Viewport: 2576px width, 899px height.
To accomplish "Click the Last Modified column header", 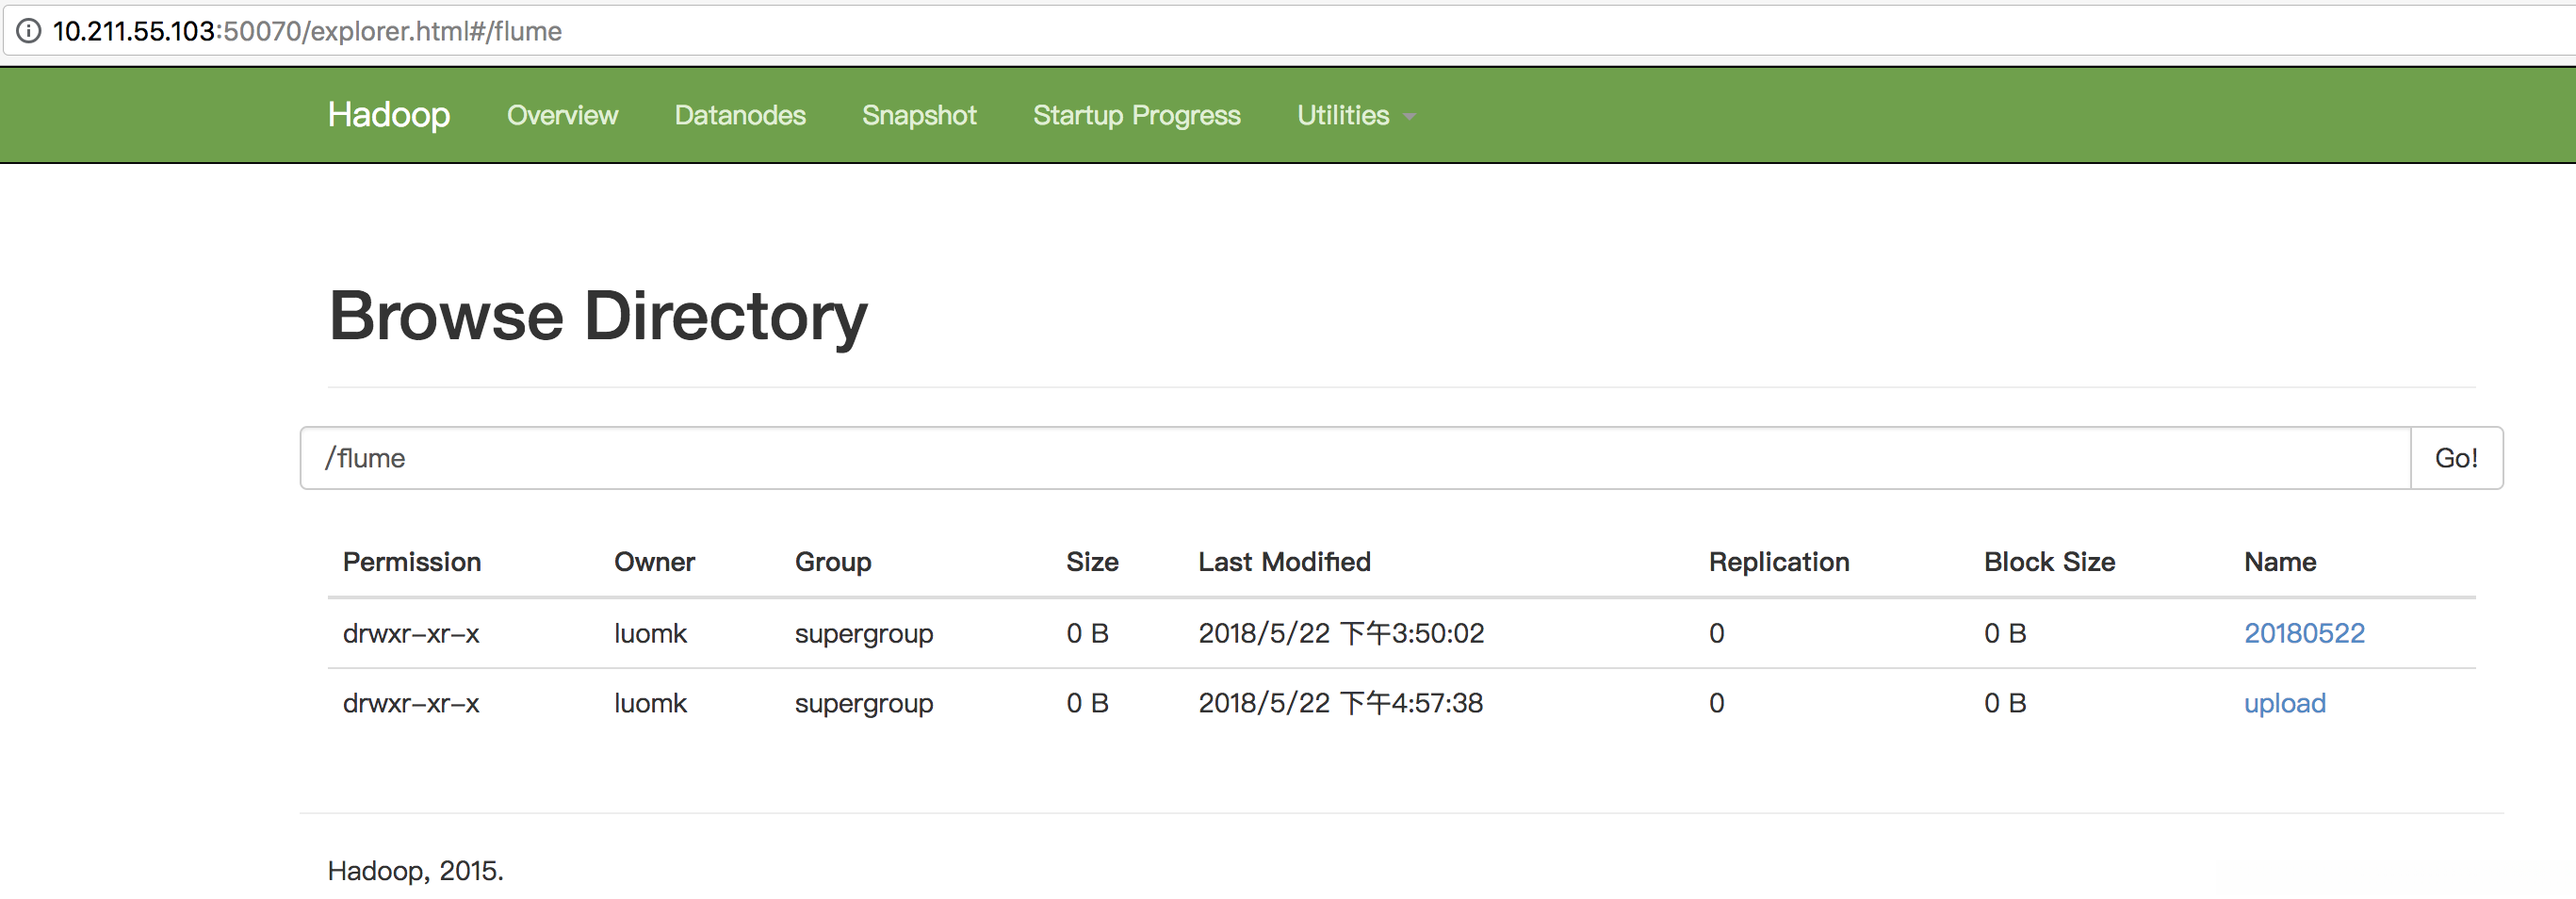I will pos(1284,562).
